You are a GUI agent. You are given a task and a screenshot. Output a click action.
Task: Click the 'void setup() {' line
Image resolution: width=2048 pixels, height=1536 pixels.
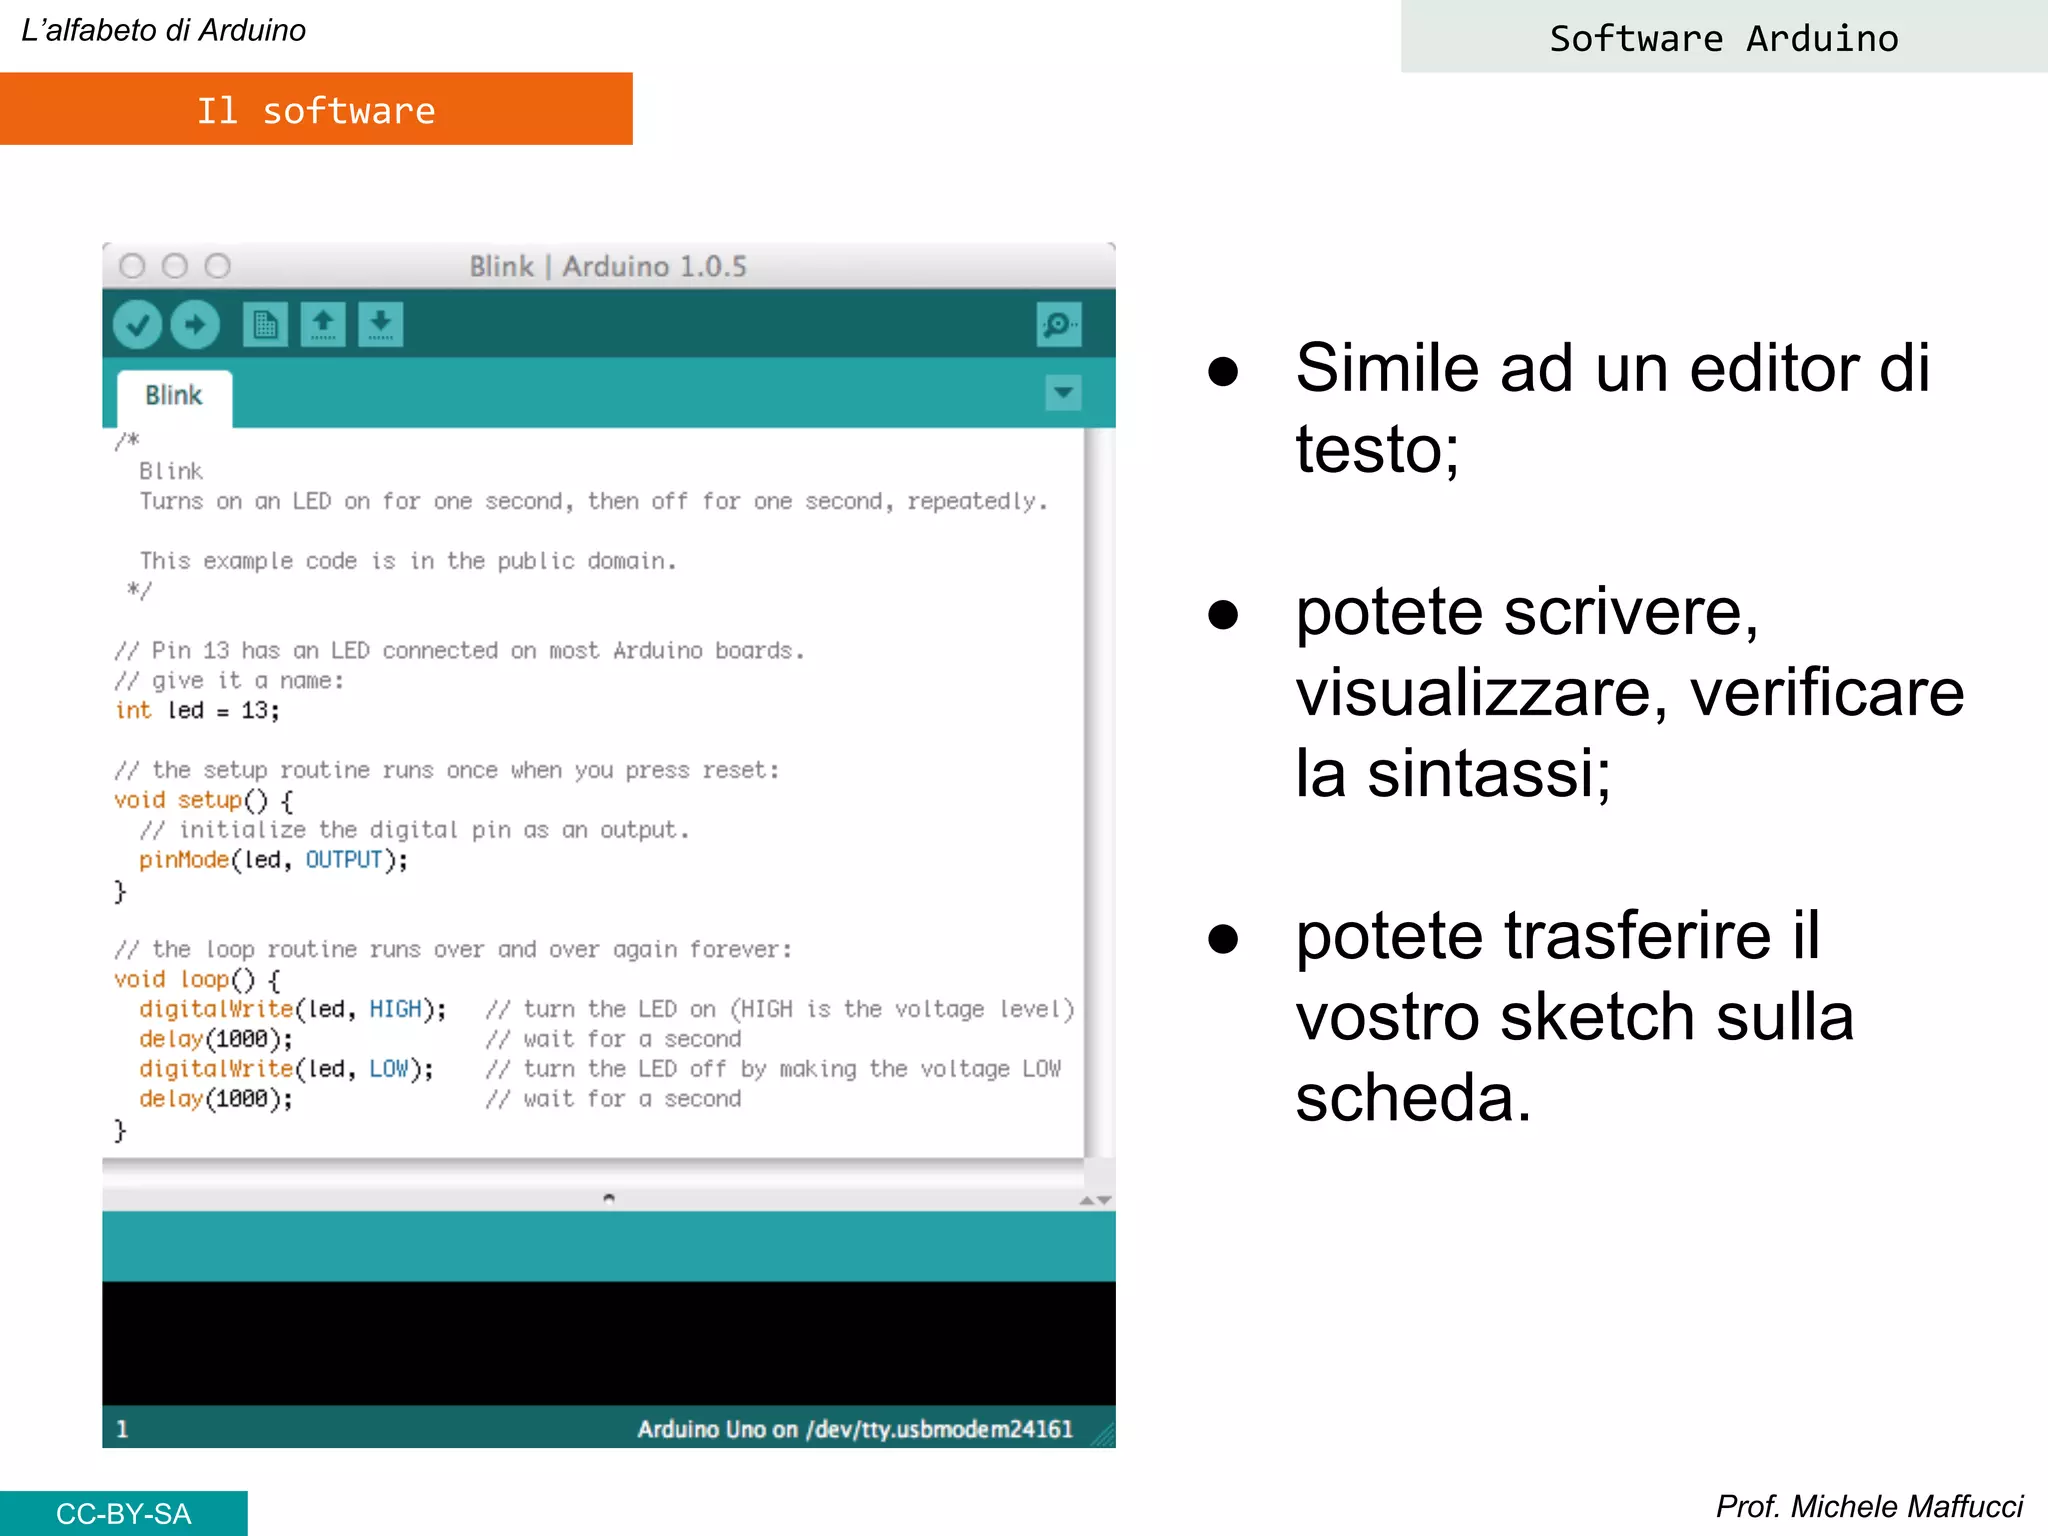203,800
